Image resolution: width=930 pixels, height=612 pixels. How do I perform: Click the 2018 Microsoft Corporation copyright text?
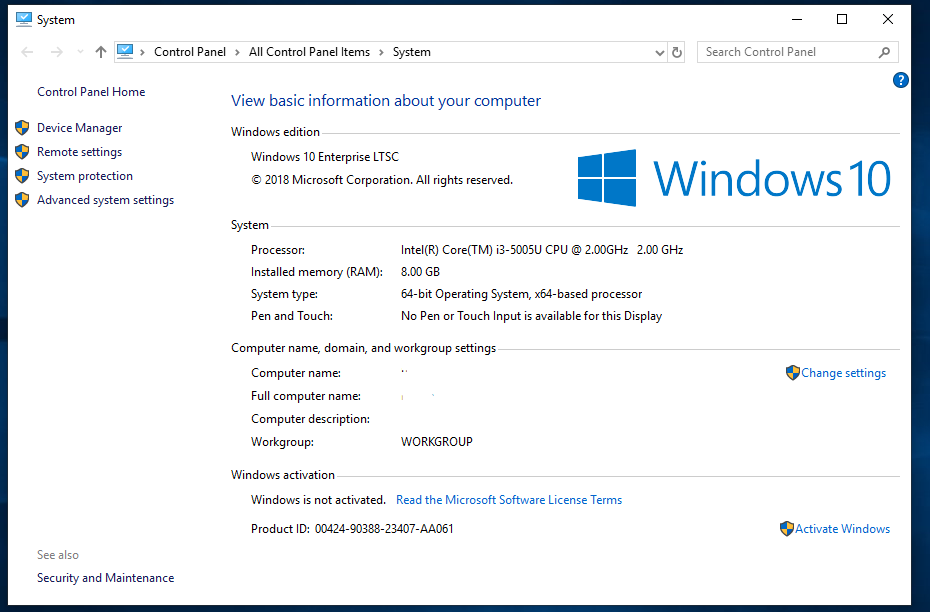point(382,180)
